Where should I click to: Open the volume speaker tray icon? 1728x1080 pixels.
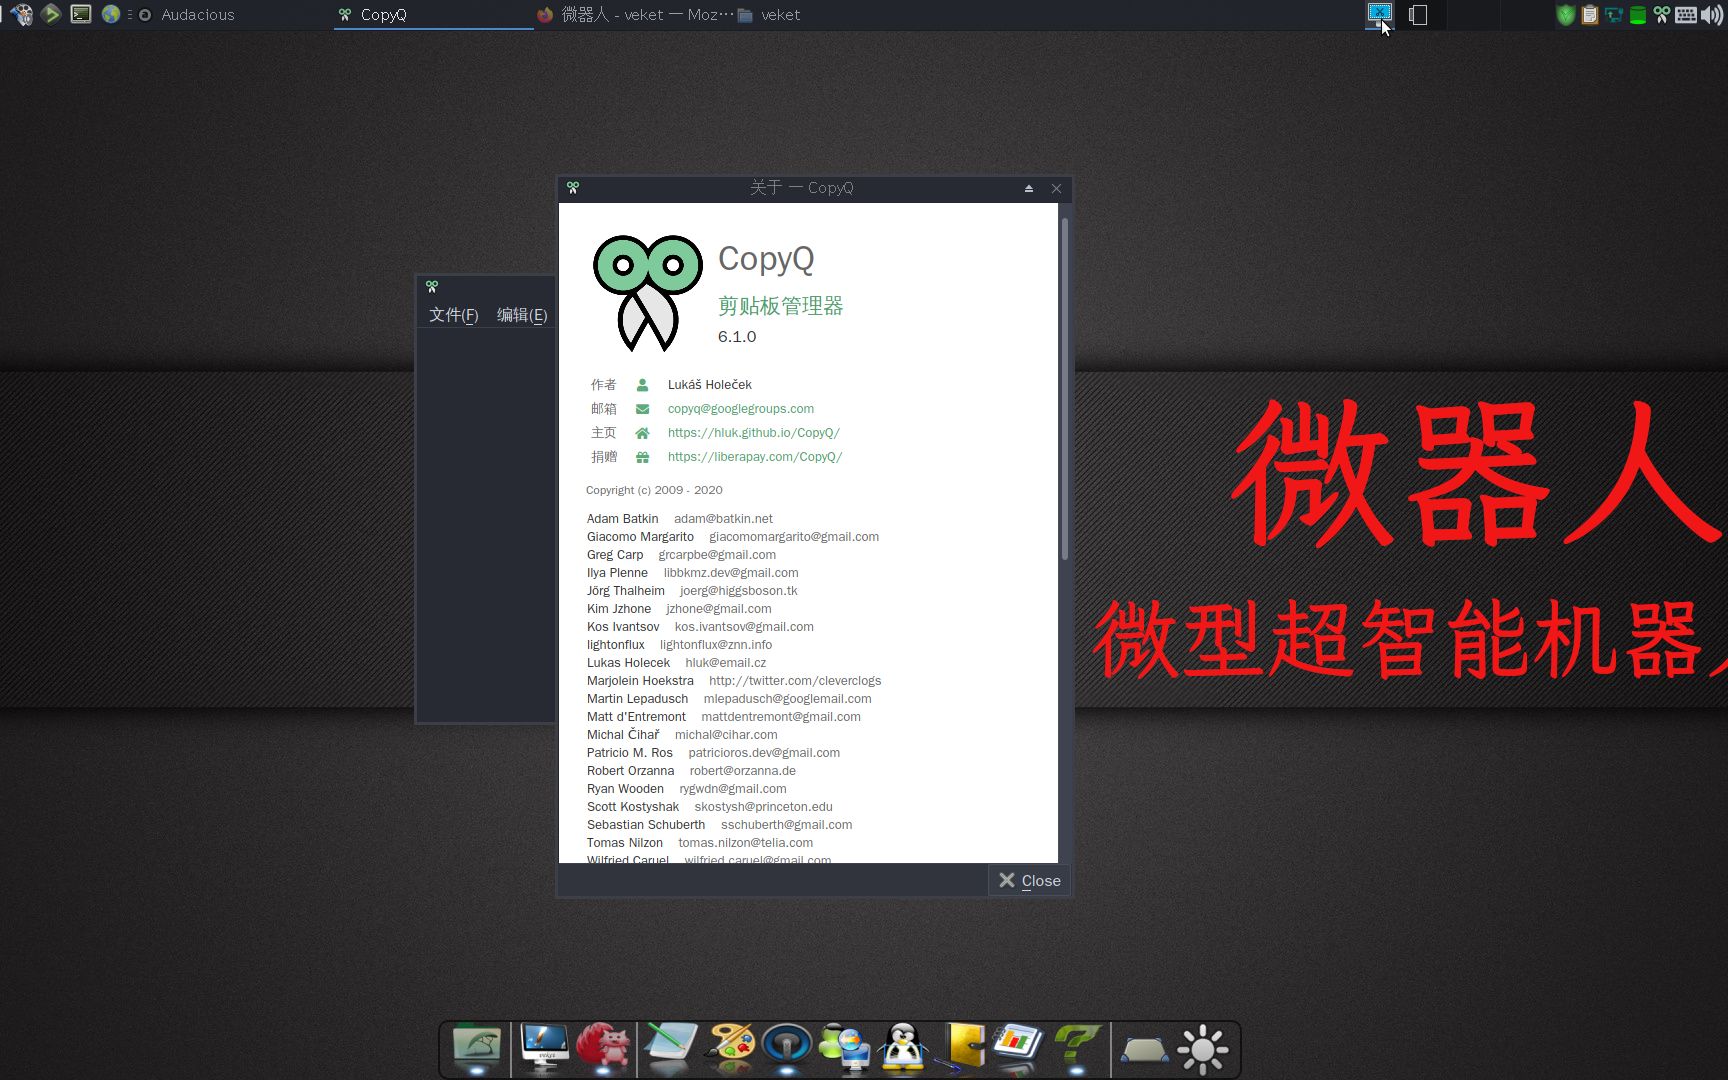[x=1712, y=14]
